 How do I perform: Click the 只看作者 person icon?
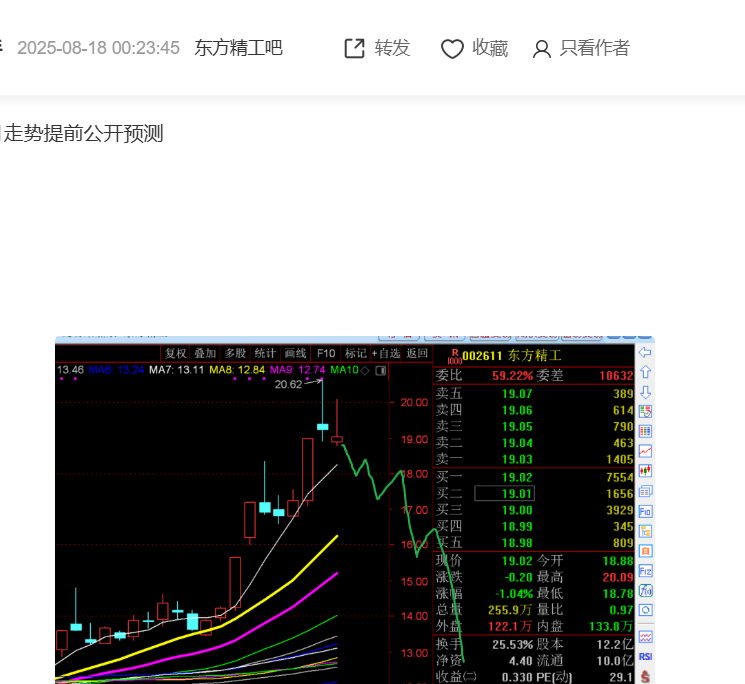tap(541, 49)
